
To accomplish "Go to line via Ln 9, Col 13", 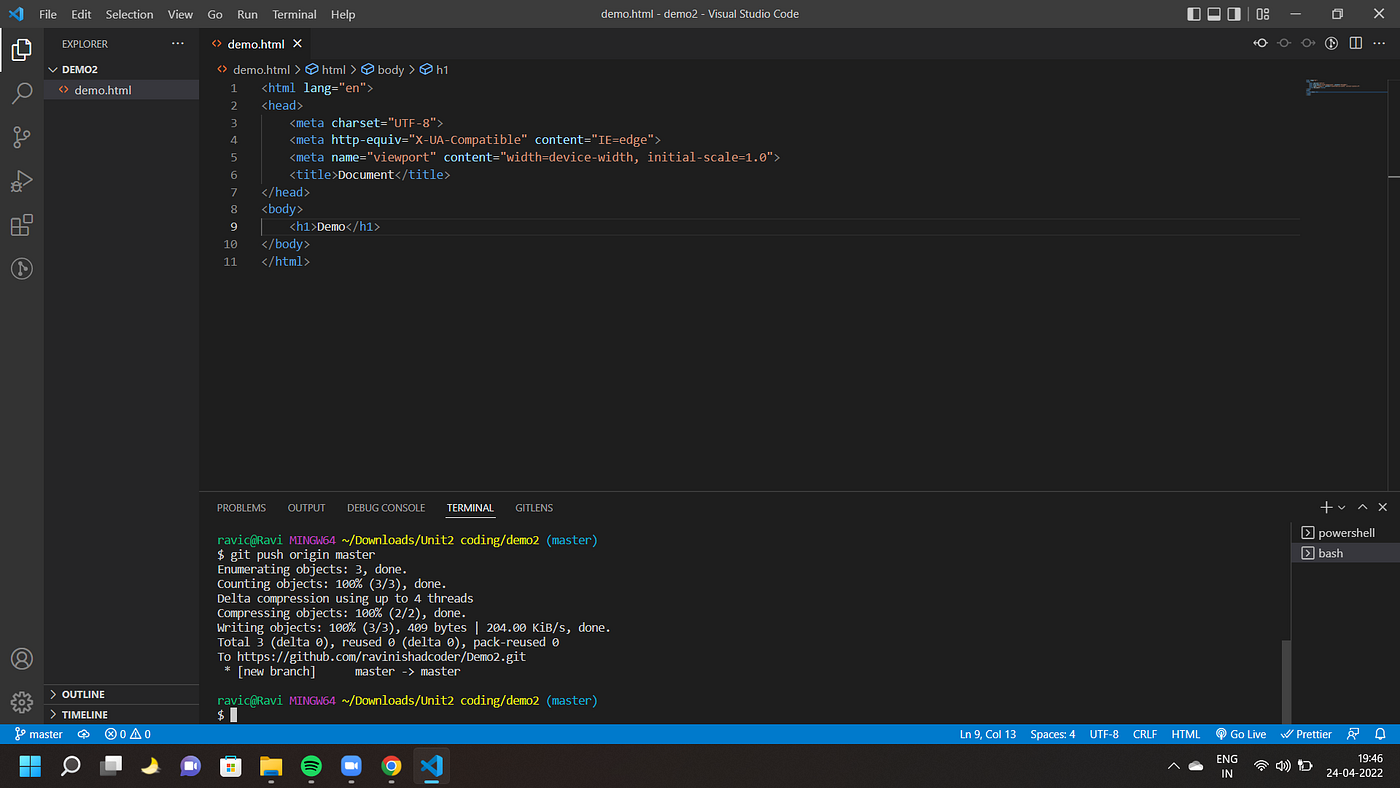I will coord(988,734).
